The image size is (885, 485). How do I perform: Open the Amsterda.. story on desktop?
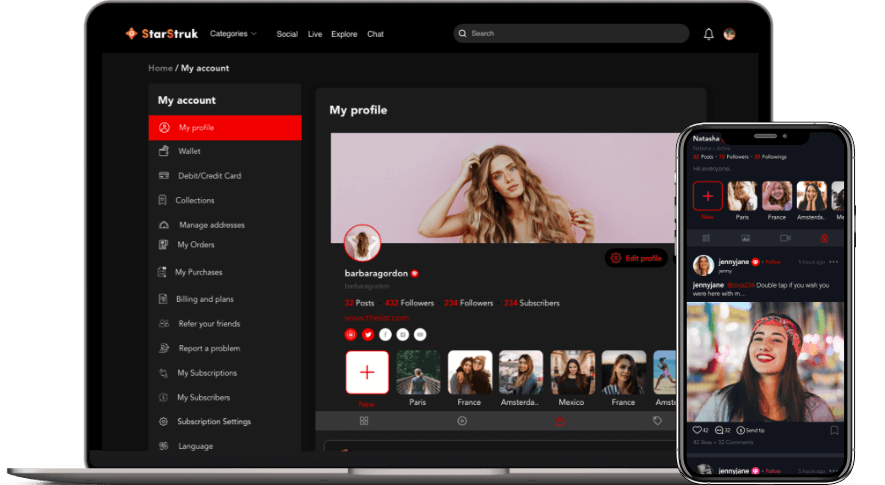coord(521,372)
